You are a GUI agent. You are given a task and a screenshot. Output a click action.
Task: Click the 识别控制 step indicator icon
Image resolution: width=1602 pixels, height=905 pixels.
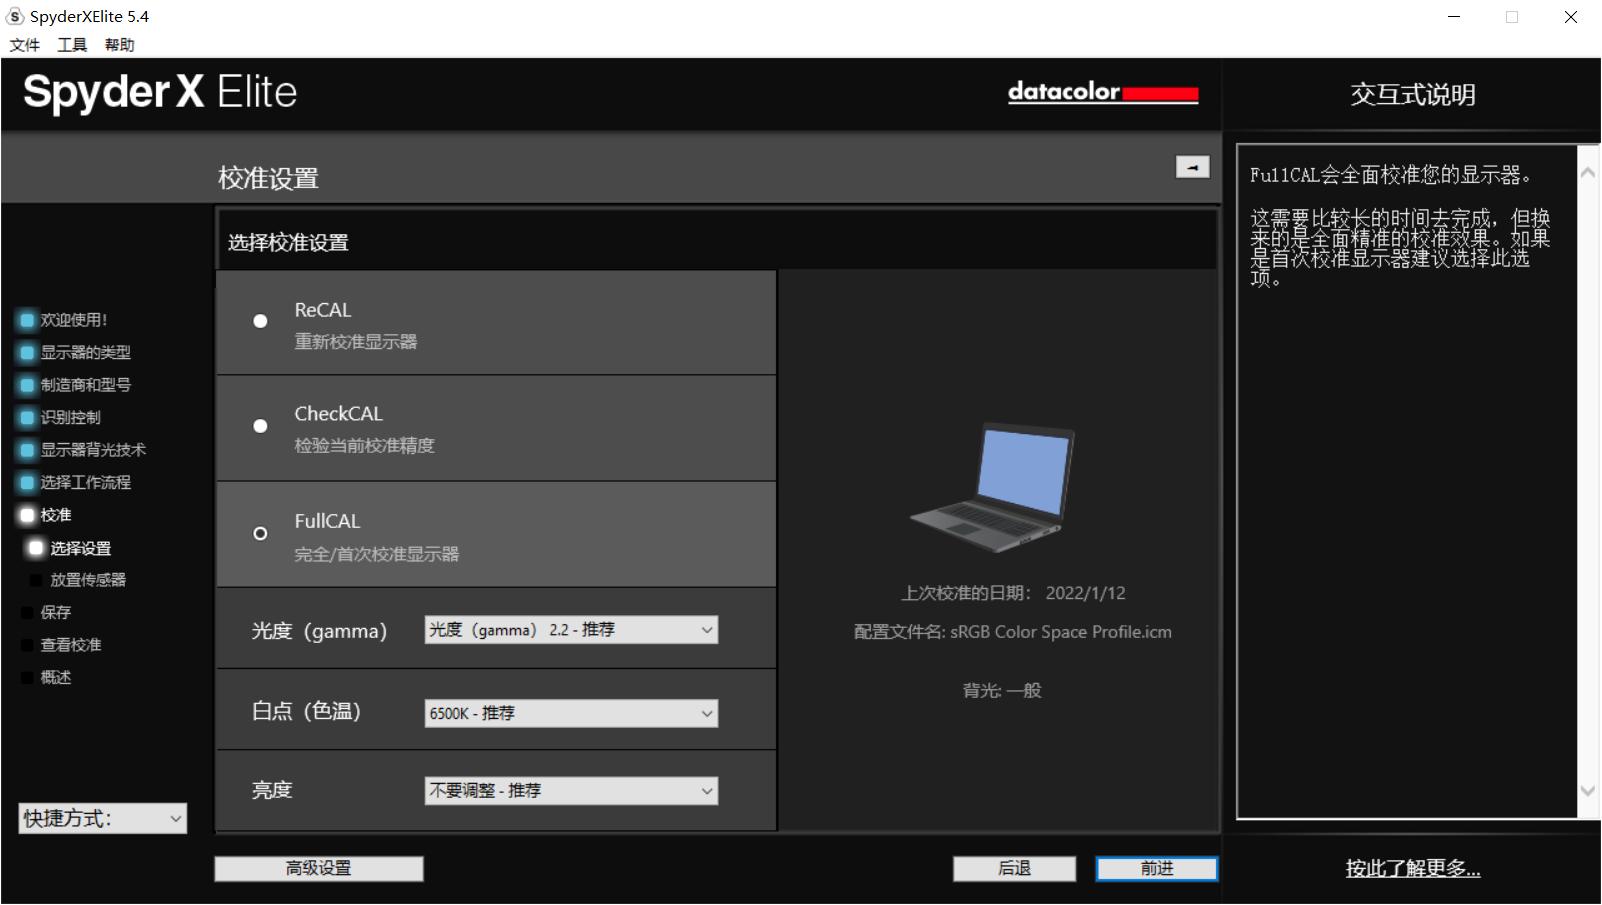click(27, 418)
